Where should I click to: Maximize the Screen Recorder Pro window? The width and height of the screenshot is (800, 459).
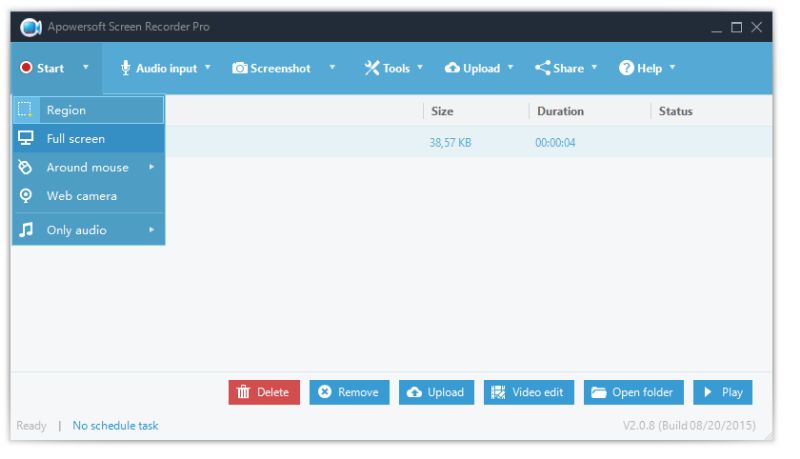pos(736,27)
